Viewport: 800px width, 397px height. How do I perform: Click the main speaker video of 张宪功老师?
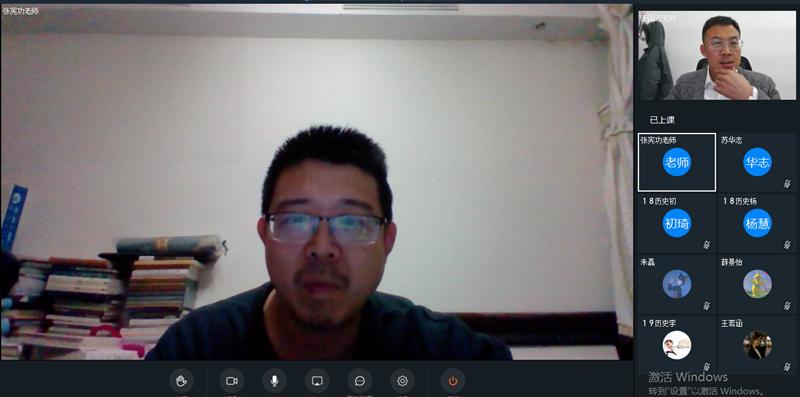tap(316, 182)
